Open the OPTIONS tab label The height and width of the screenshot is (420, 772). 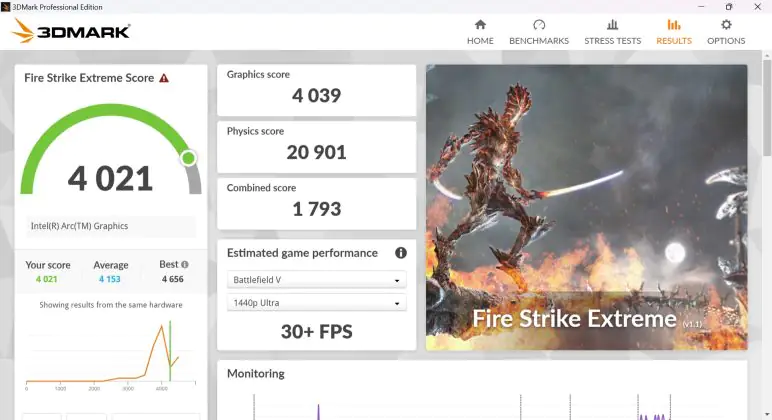pos(726,41)
